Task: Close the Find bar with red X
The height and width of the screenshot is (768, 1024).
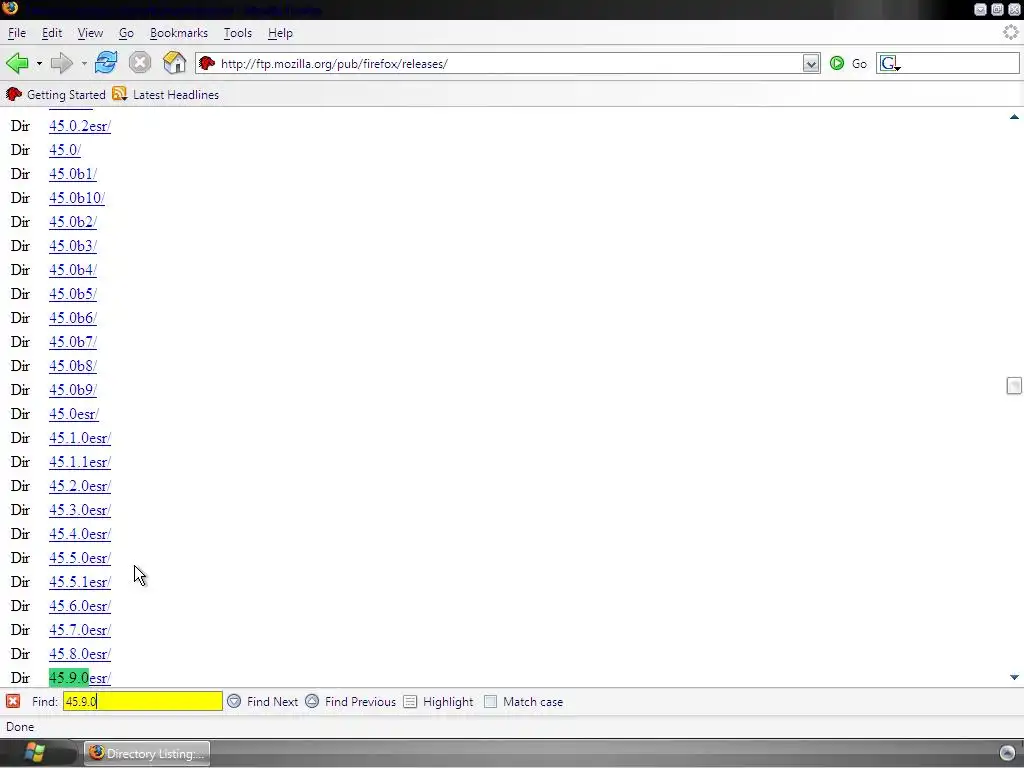Action: coord(13,701)
